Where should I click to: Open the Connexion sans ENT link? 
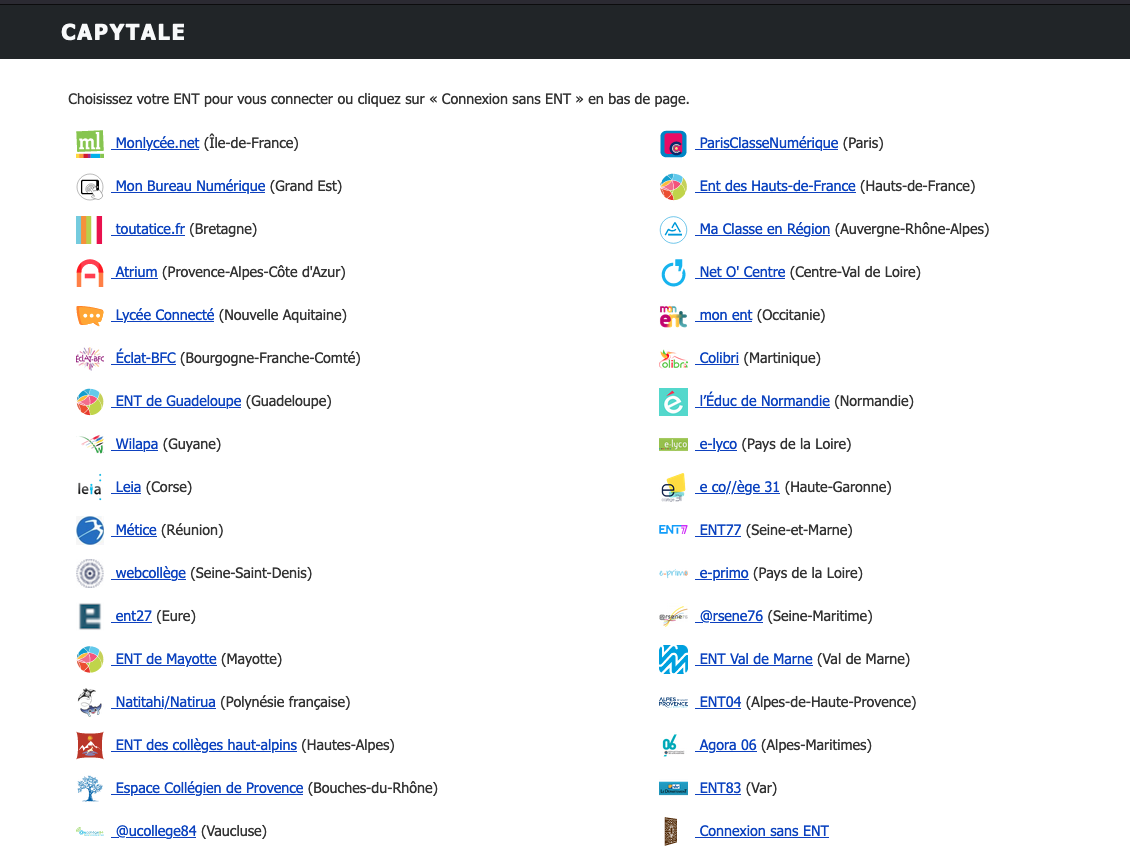pos(763,831)
